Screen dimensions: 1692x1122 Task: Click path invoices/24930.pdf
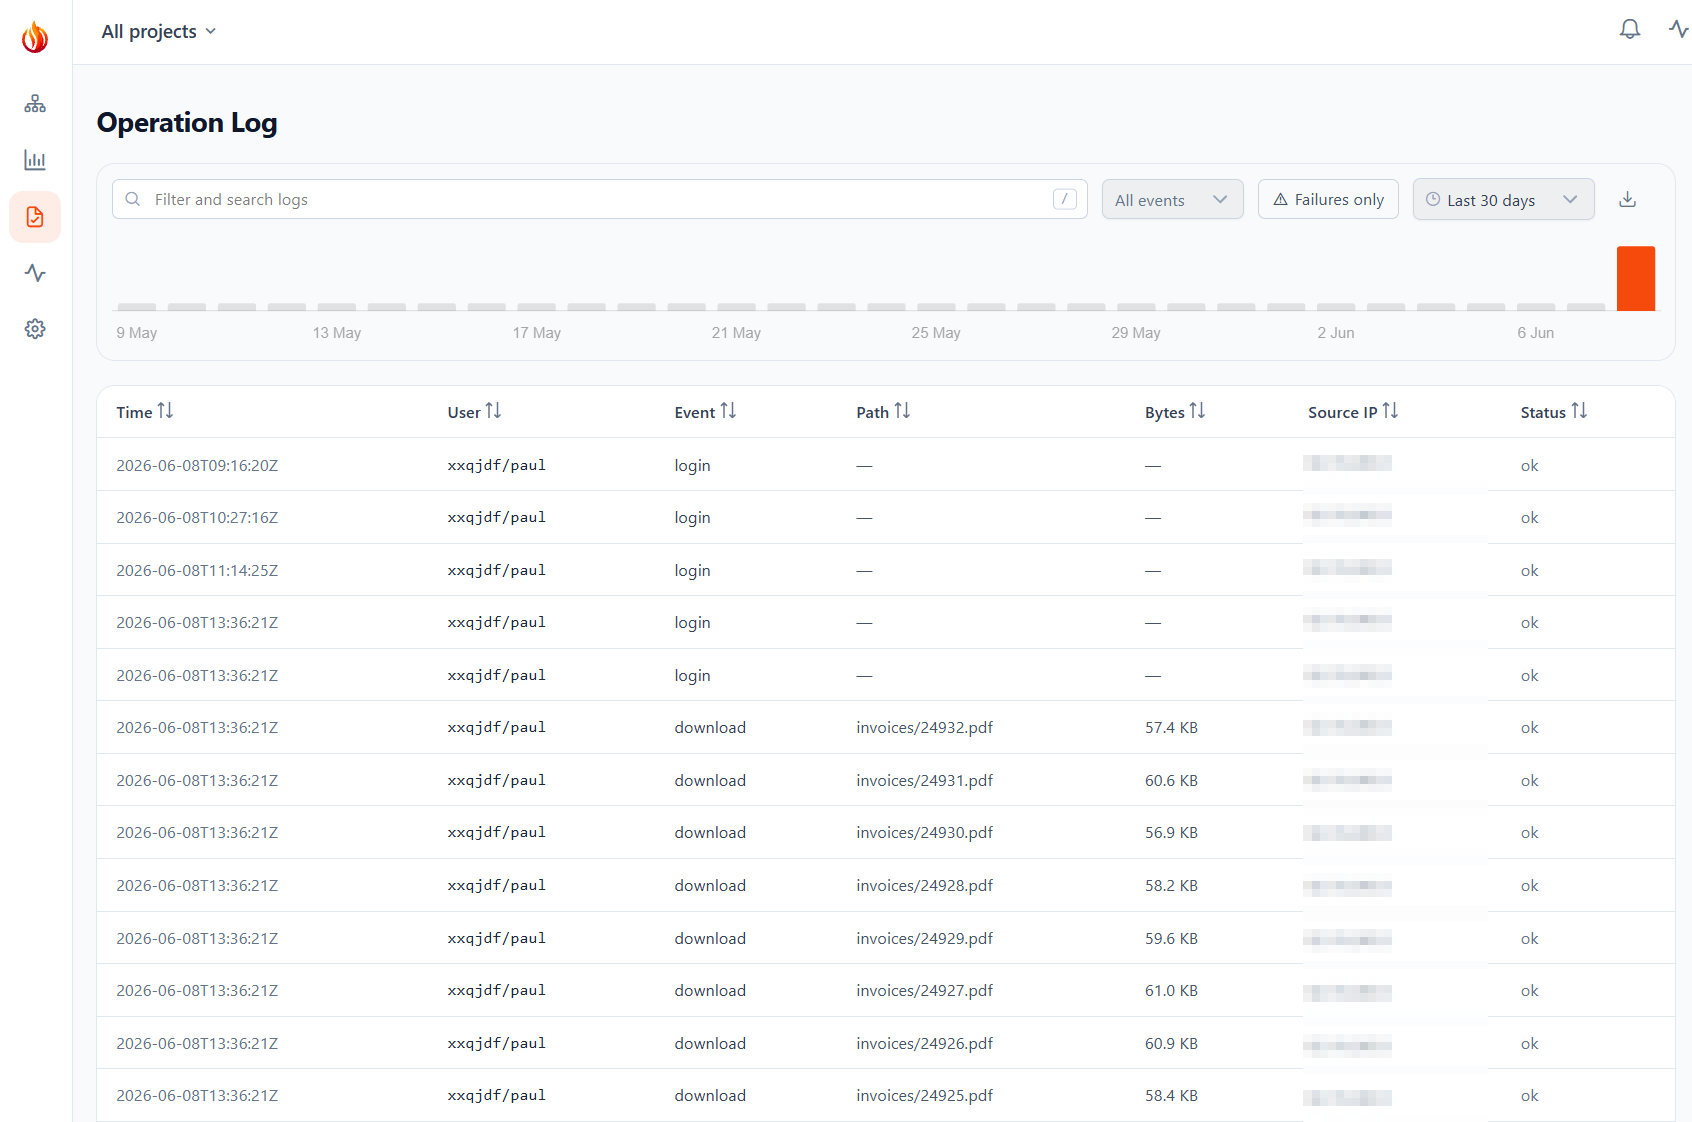(x=924, y=832)
